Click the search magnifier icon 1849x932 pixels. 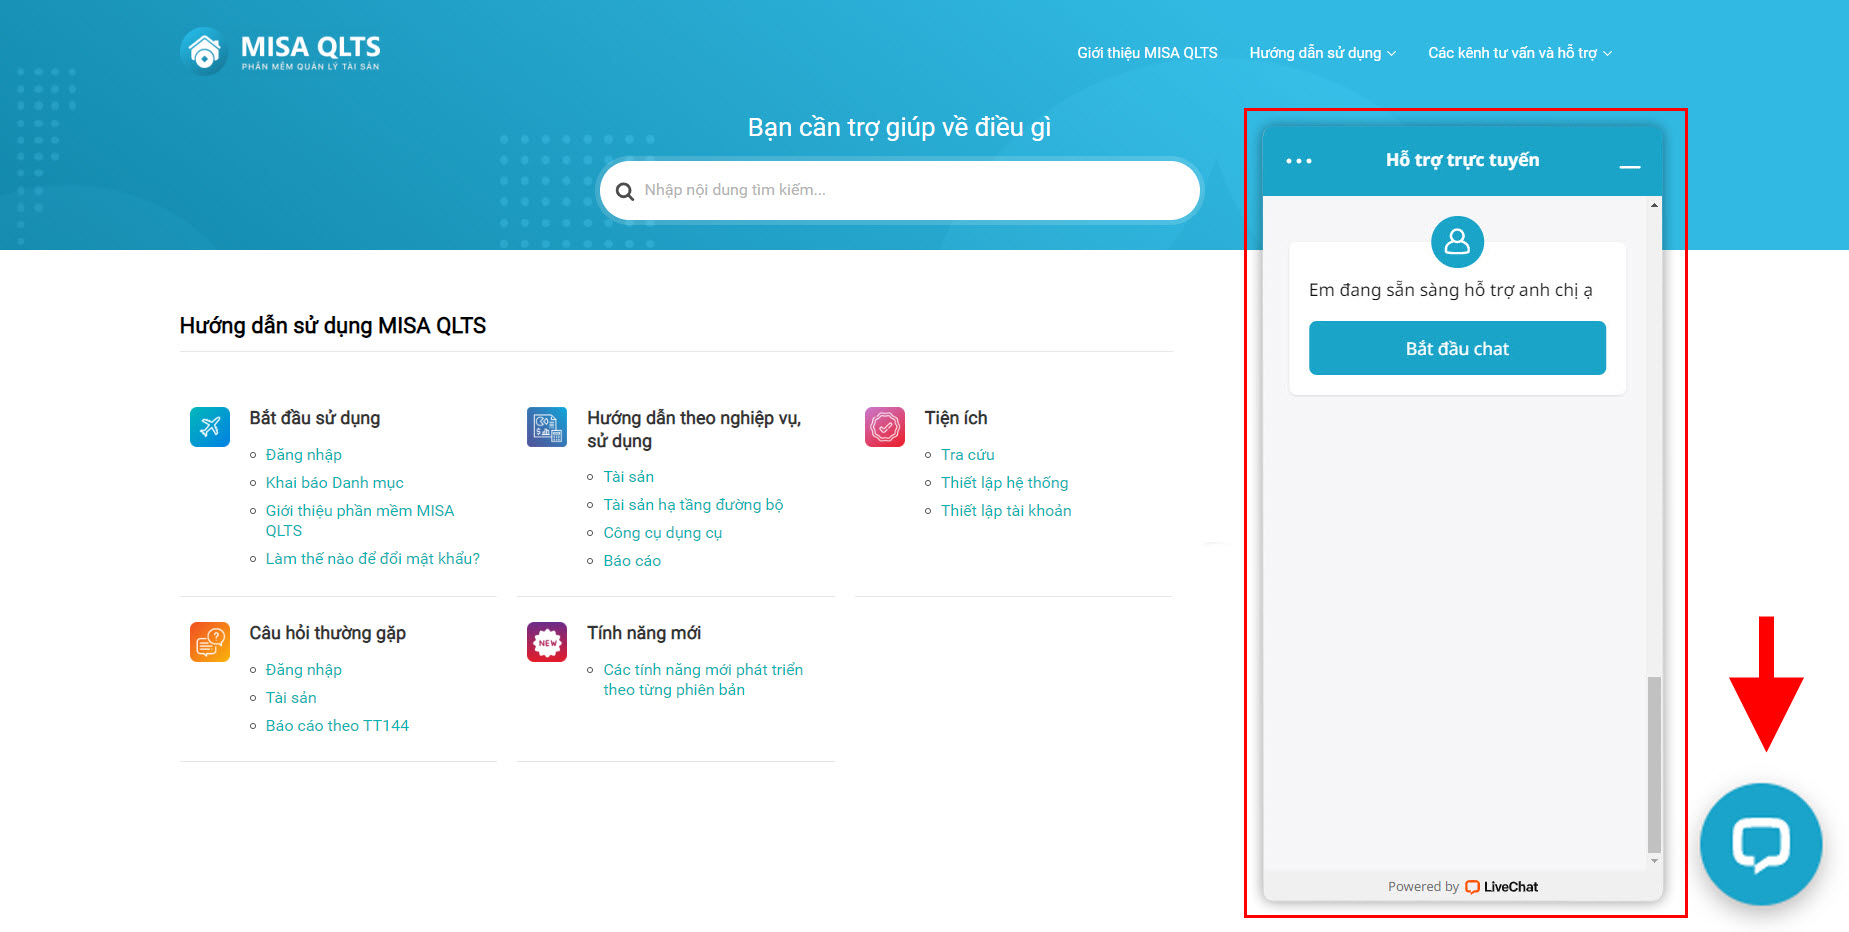(625, 191)
